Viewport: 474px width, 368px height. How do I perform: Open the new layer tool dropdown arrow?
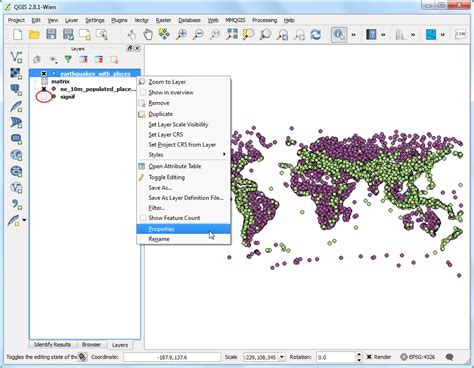pos(24,220)
